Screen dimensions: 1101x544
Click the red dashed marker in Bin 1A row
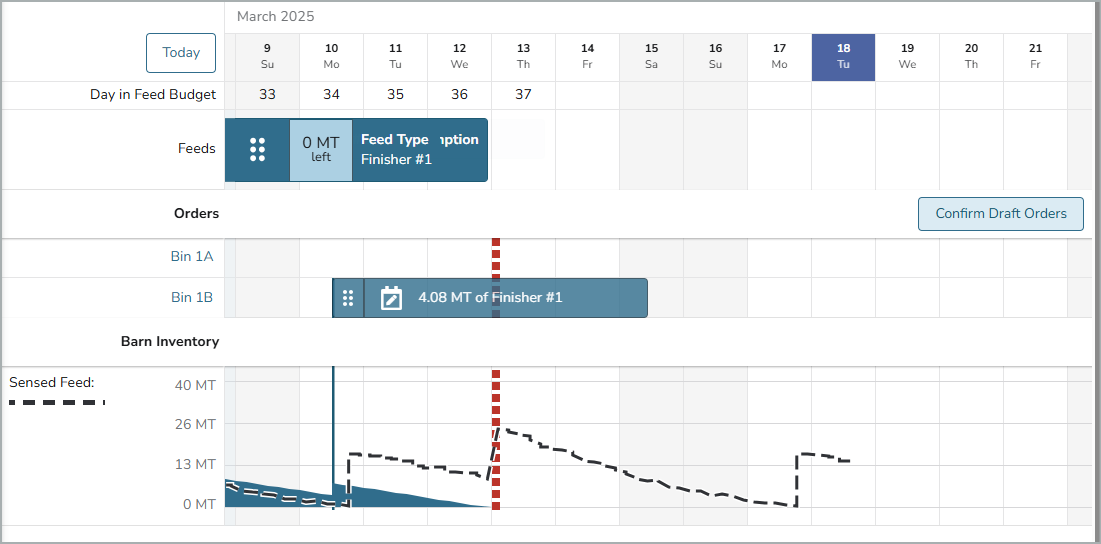(x=495, y=257)
